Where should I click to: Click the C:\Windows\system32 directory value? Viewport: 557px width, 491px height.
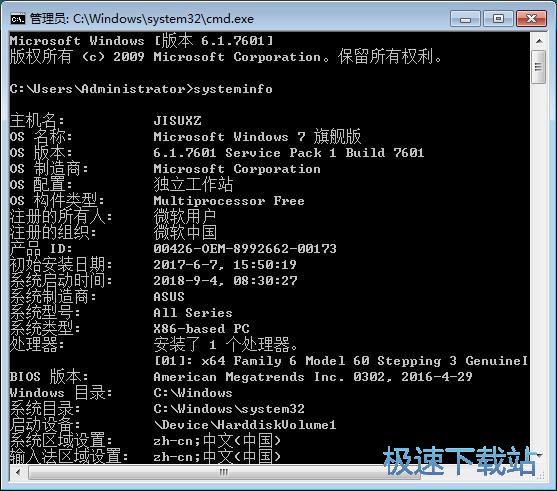[x=229, y=409]
